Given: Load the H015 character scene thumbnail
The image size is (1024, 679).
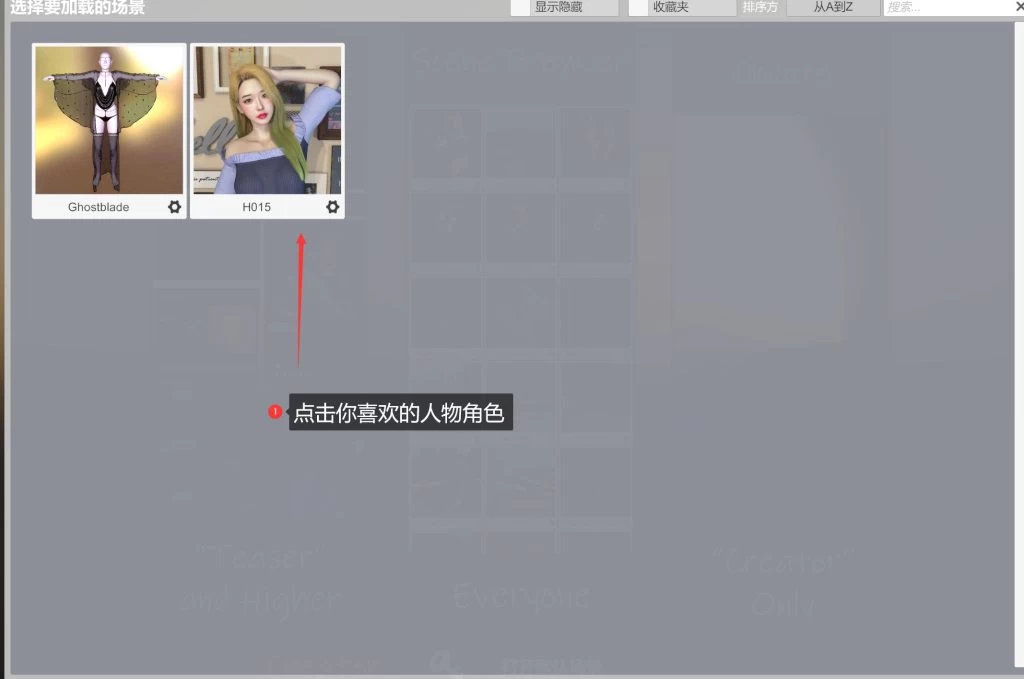Looking at the screenshot, I should click(267, 120).
